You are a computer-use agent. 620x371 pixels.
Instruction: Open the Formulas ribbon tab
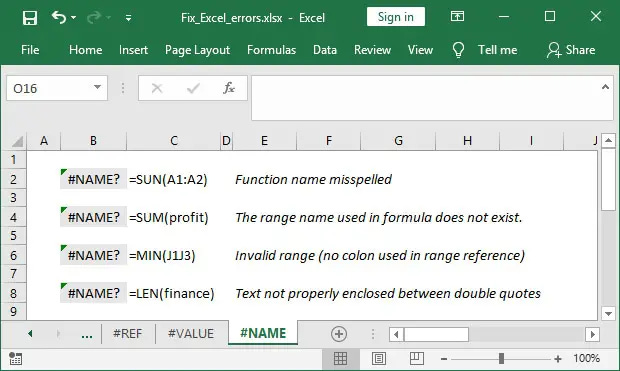[271, 50]
